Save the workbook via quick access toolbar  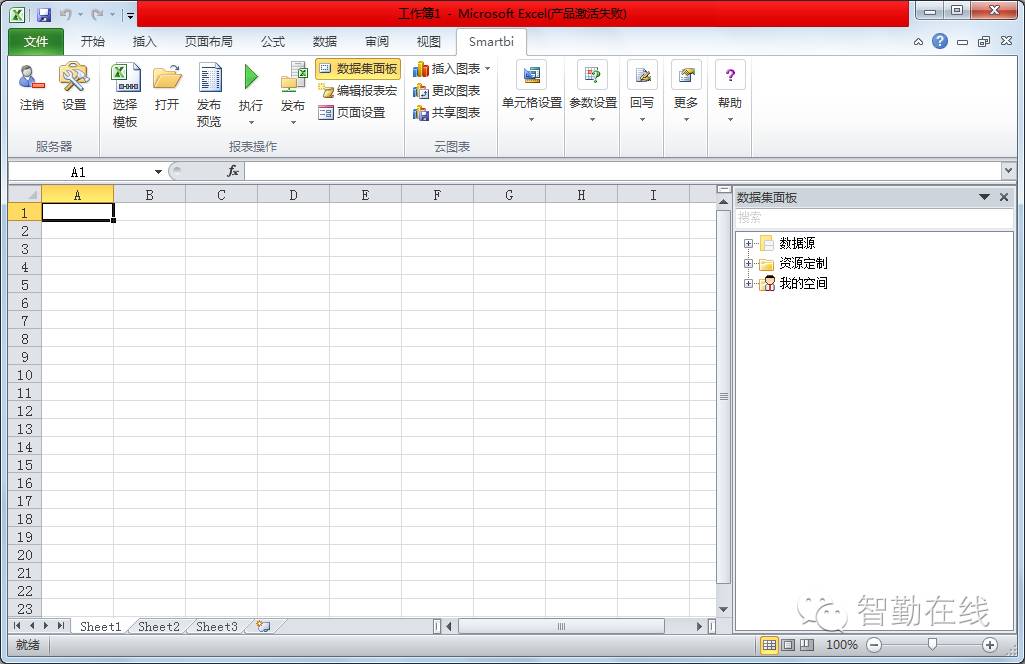[44, 14]
